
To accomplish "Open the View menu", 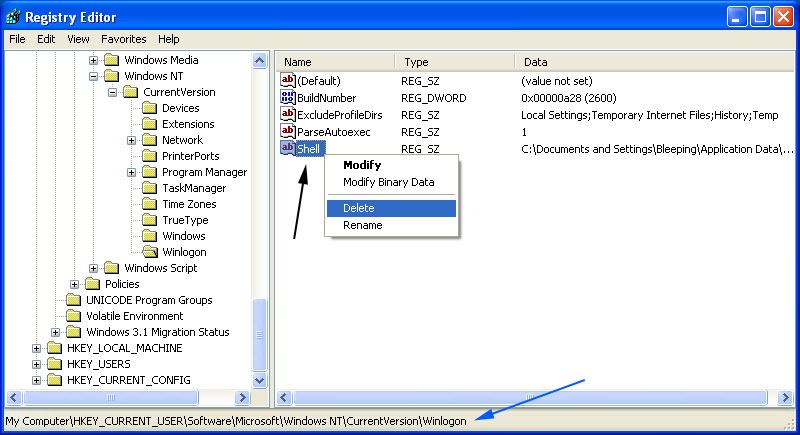I will 78,39.
